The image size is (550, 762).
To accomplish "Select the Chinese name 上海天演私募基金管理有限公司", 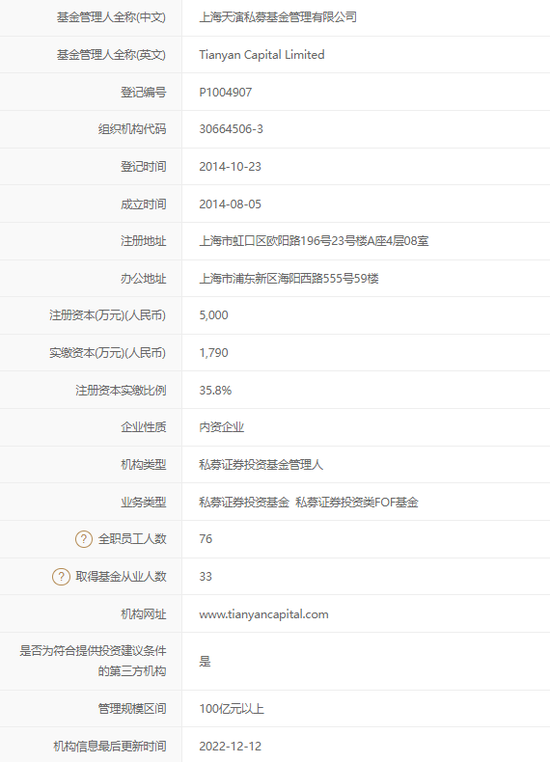I will (278, 17).
